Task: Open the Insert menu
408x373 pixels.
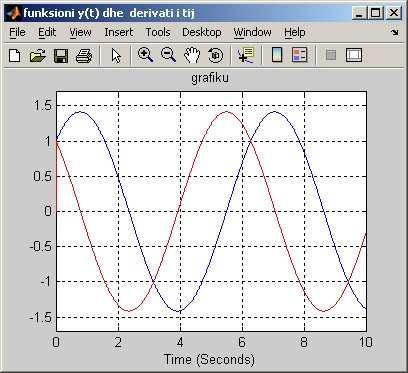Action: pos(119,32)
